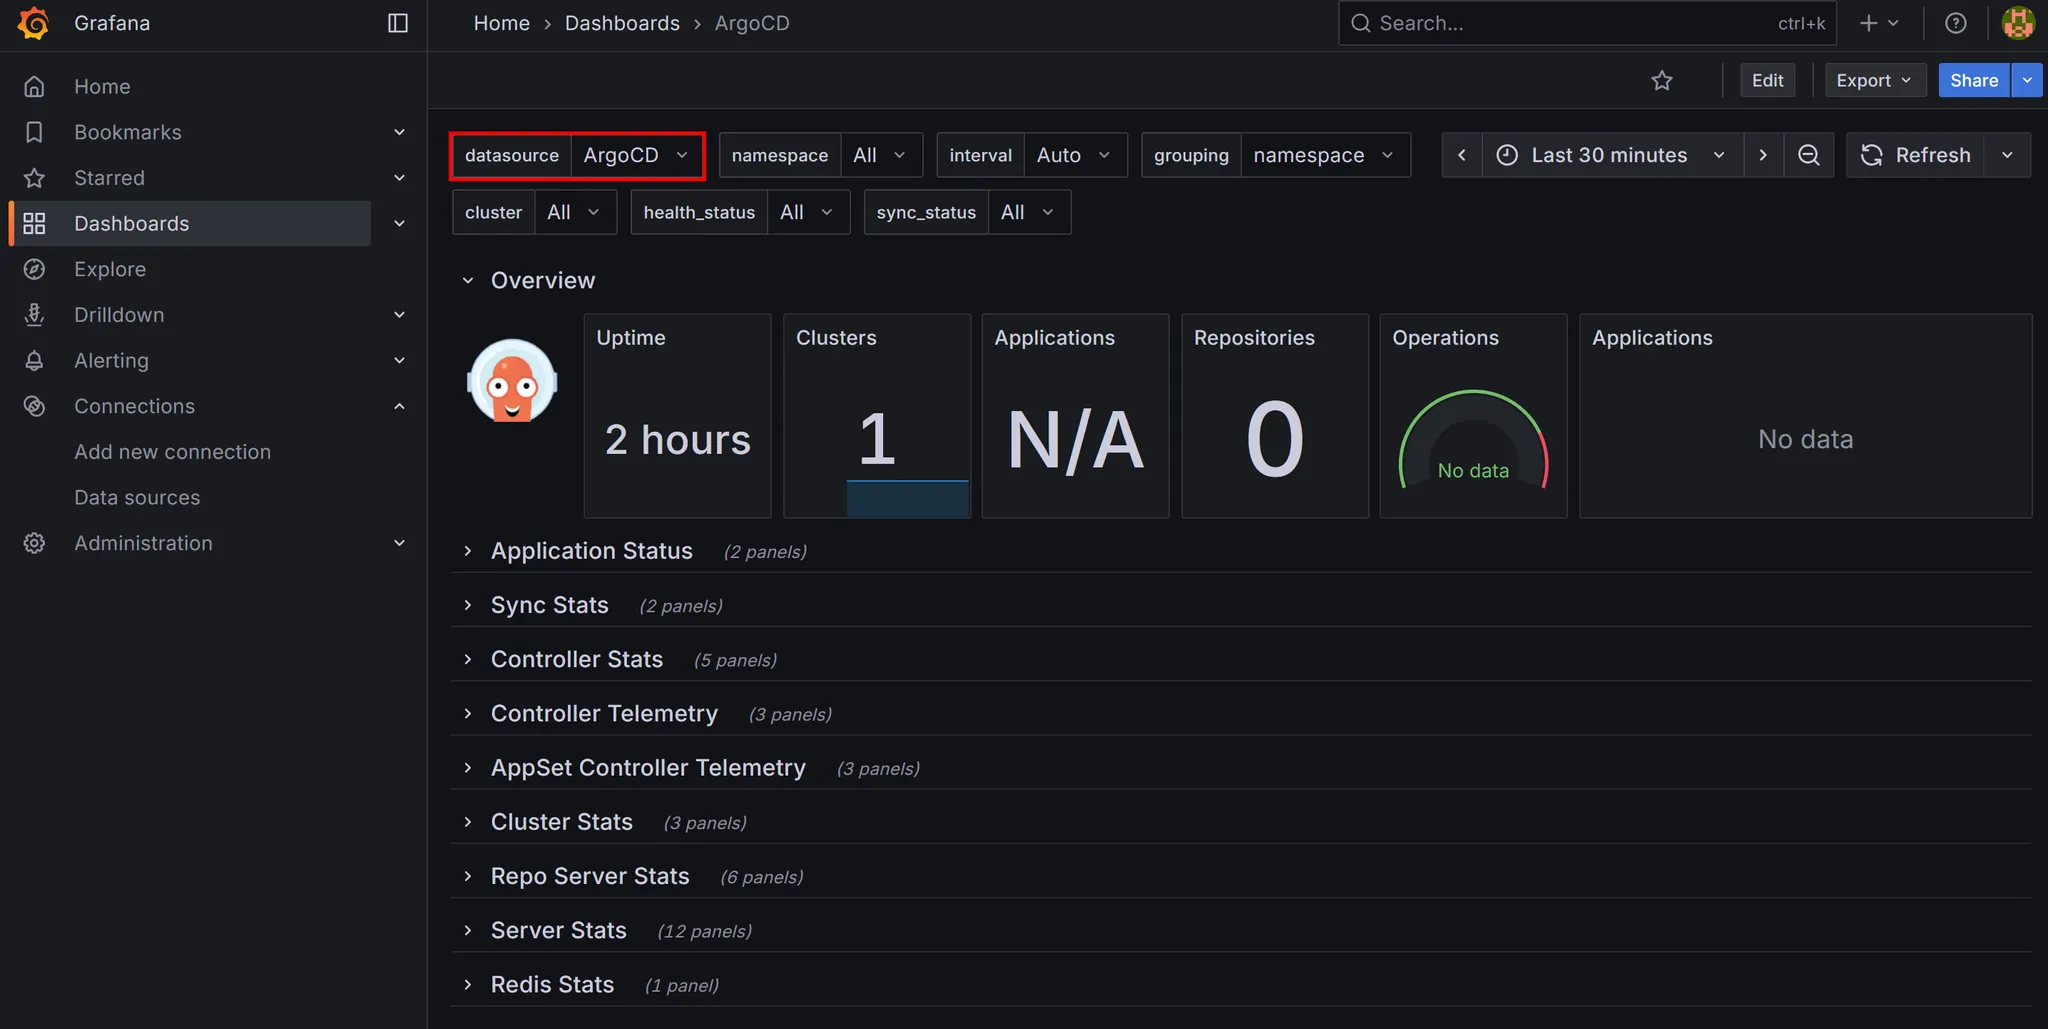The image size is (2048, 1029).
Task: Click the Administration gear icon
Action: (34, 543)
